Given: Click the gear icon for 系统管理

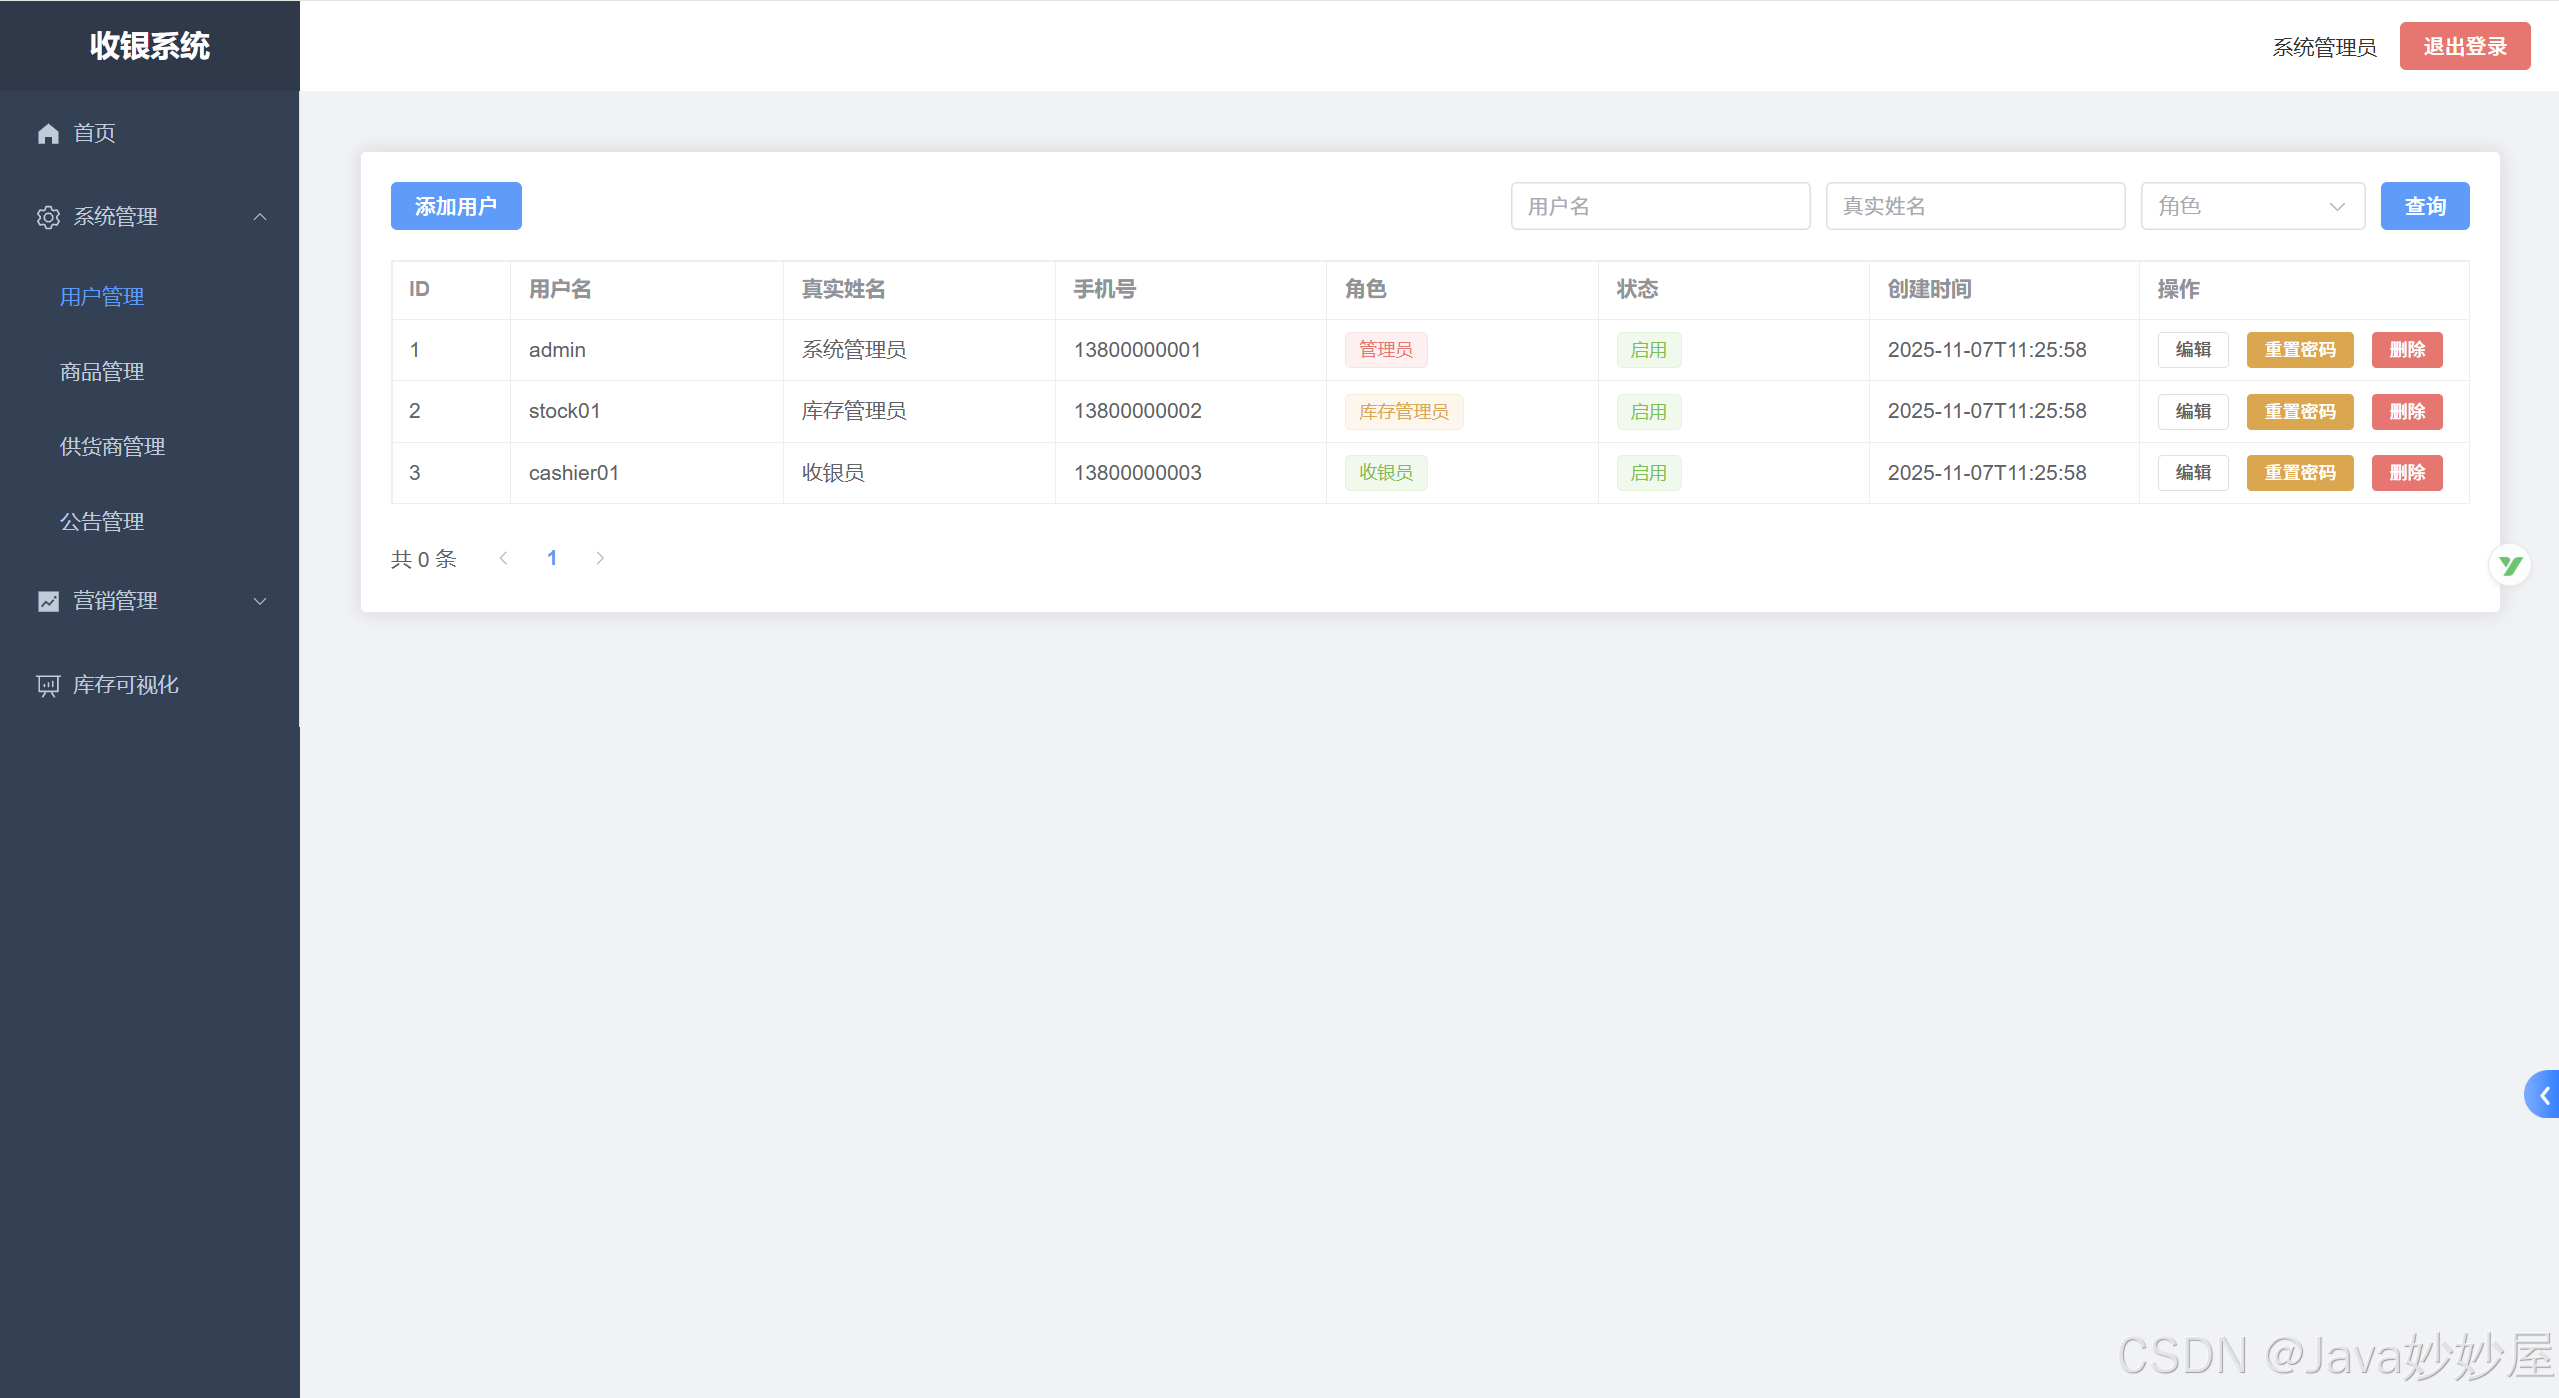Looking at the screenshot, I should 48,217.
